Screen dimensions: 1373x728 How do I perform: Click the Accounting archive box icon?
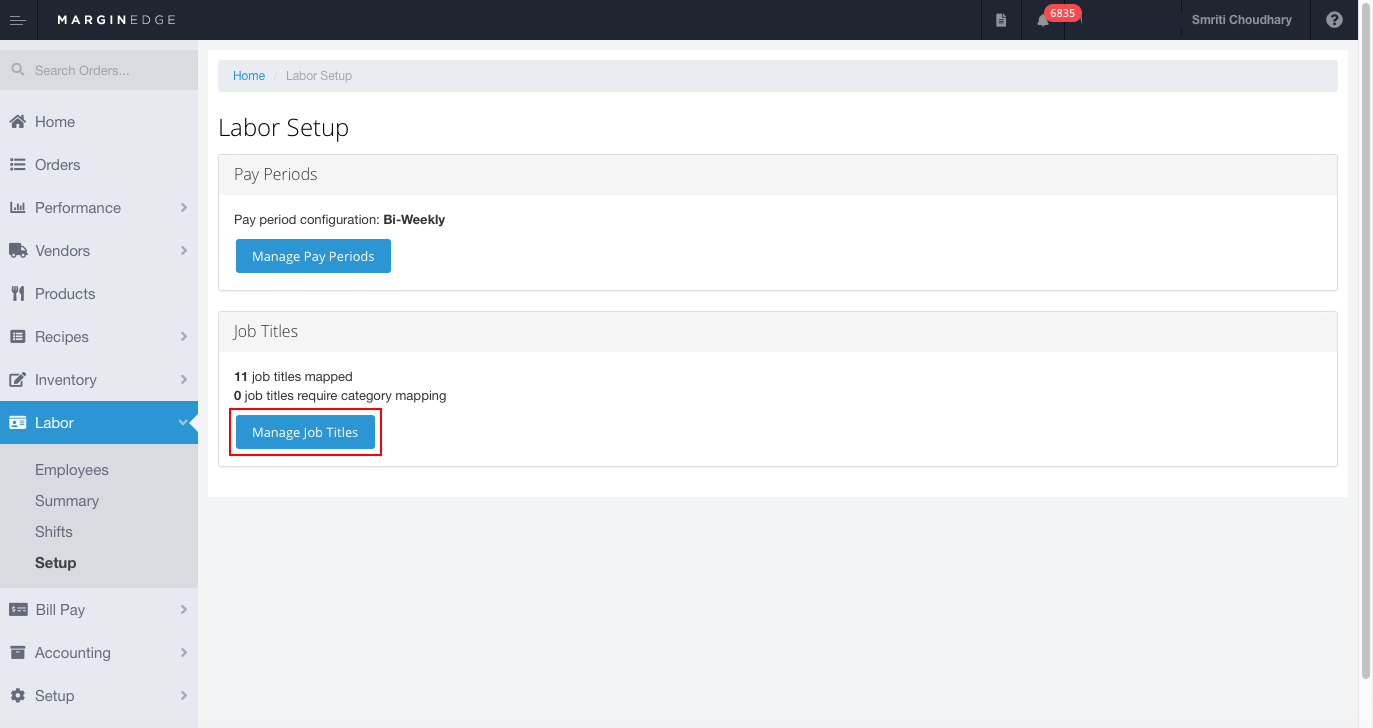coord(17,652)
